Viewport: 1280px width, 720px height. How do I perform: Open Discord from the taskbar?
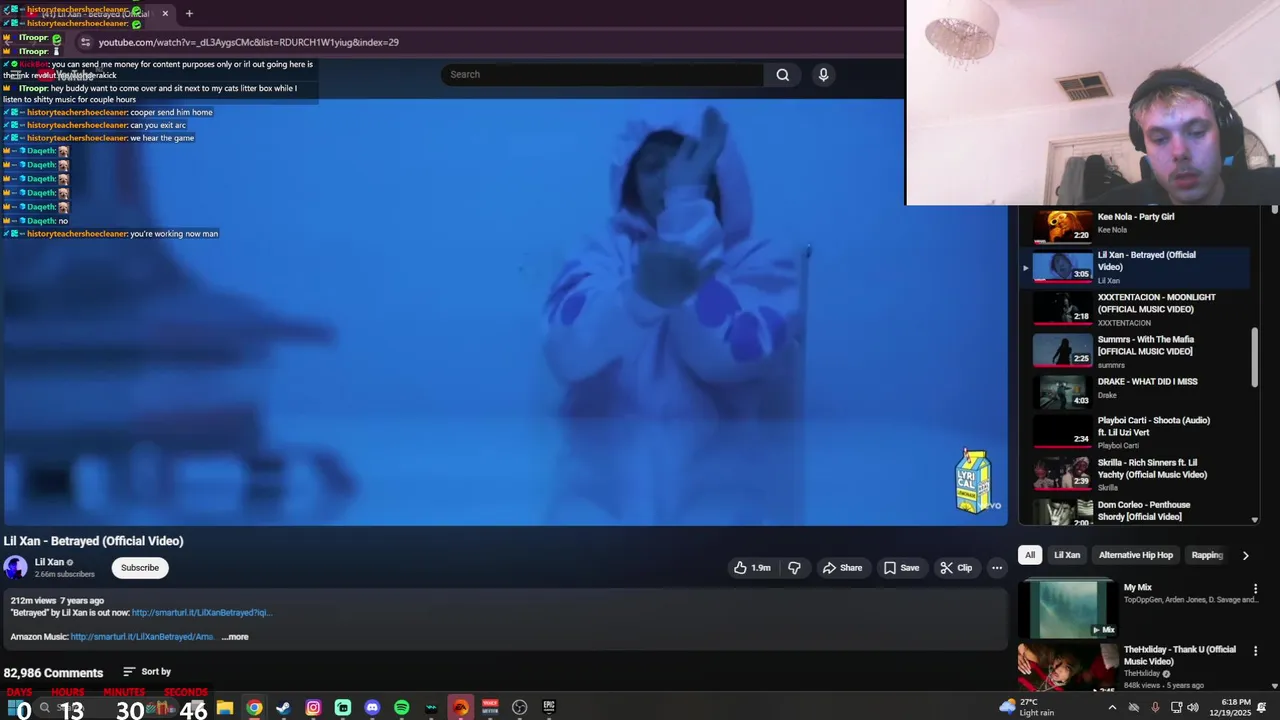372,708
